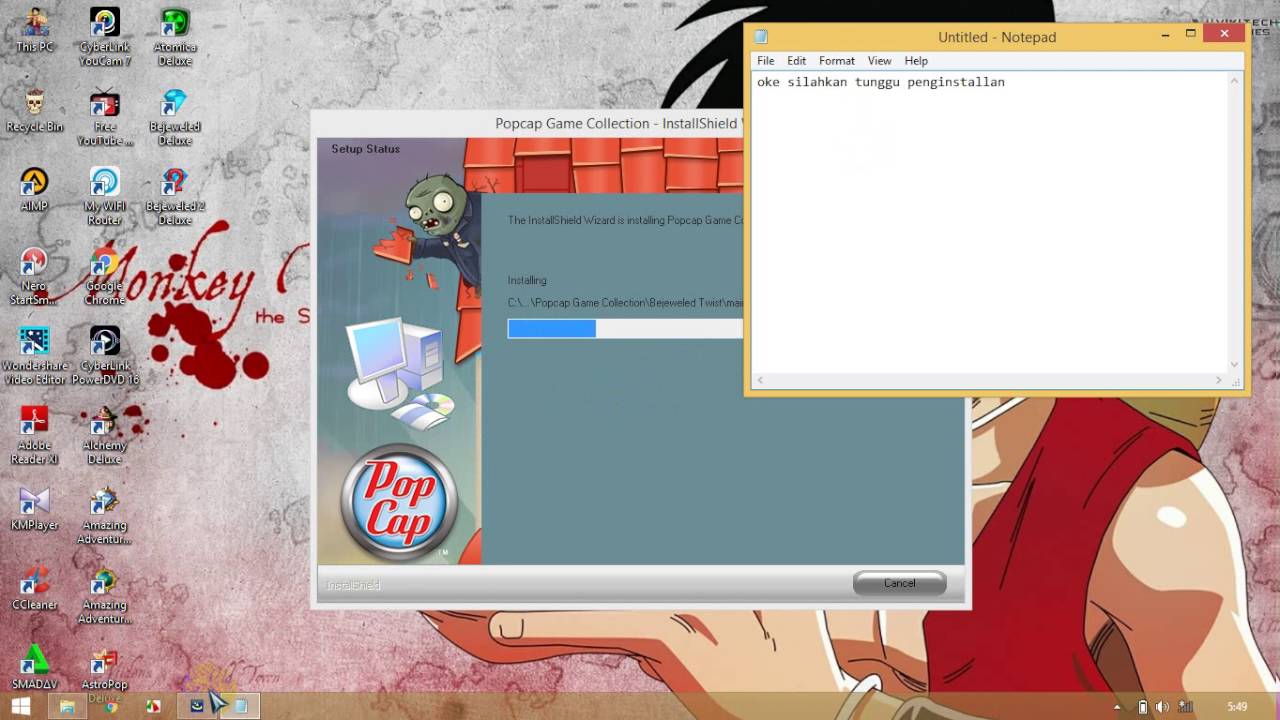Cancel the Popcap Game Collection installation
Viewport: 1280px width, 720px height.
899,583
